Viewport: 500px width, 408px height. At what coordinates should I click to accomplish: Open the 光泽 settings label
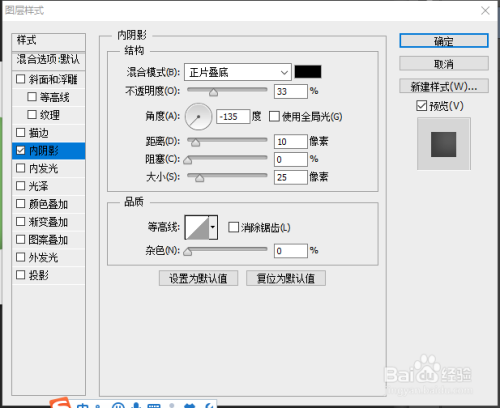point(39,186)
